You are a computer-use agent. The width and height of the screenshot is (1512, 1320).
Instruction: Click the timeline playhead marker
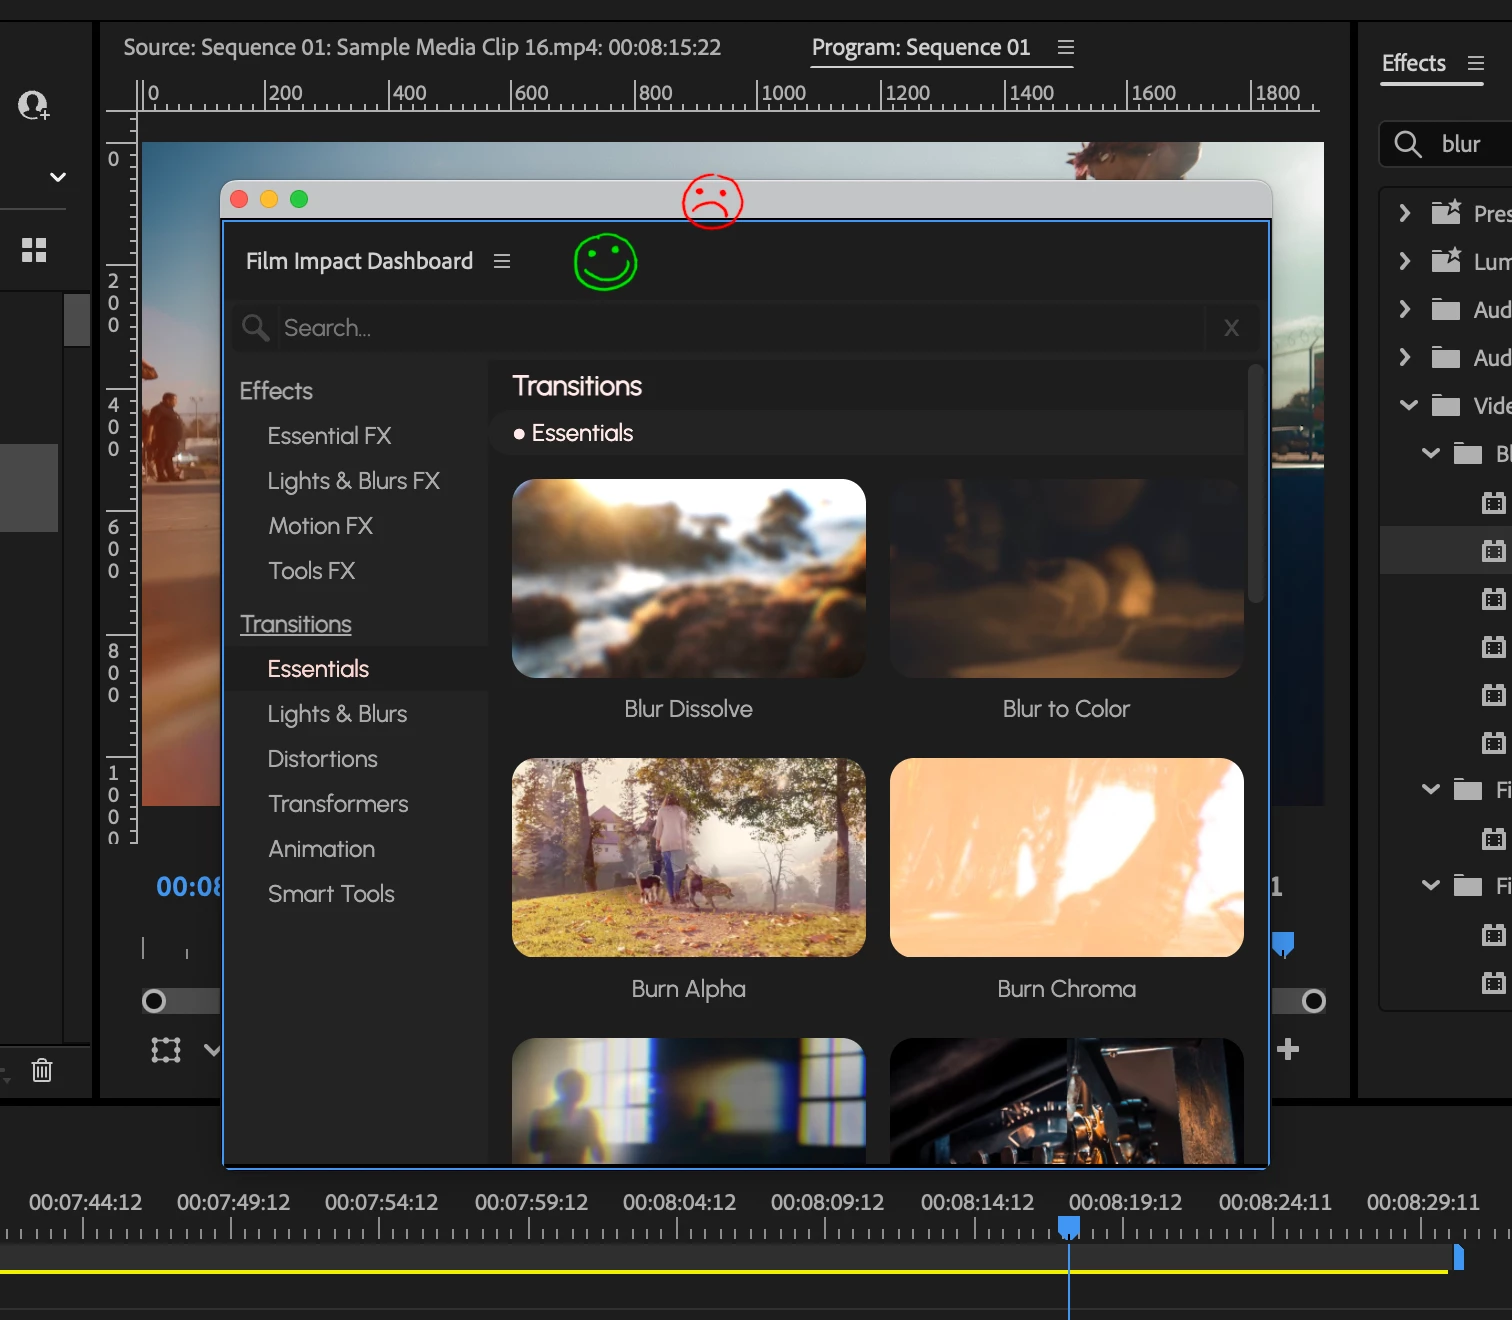pos(1069,1227)
